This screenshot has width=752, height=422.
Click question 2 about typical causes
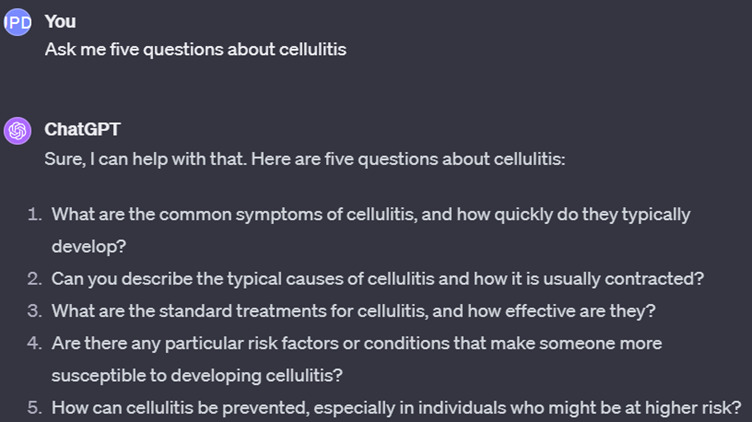click(x=378, y=279)
